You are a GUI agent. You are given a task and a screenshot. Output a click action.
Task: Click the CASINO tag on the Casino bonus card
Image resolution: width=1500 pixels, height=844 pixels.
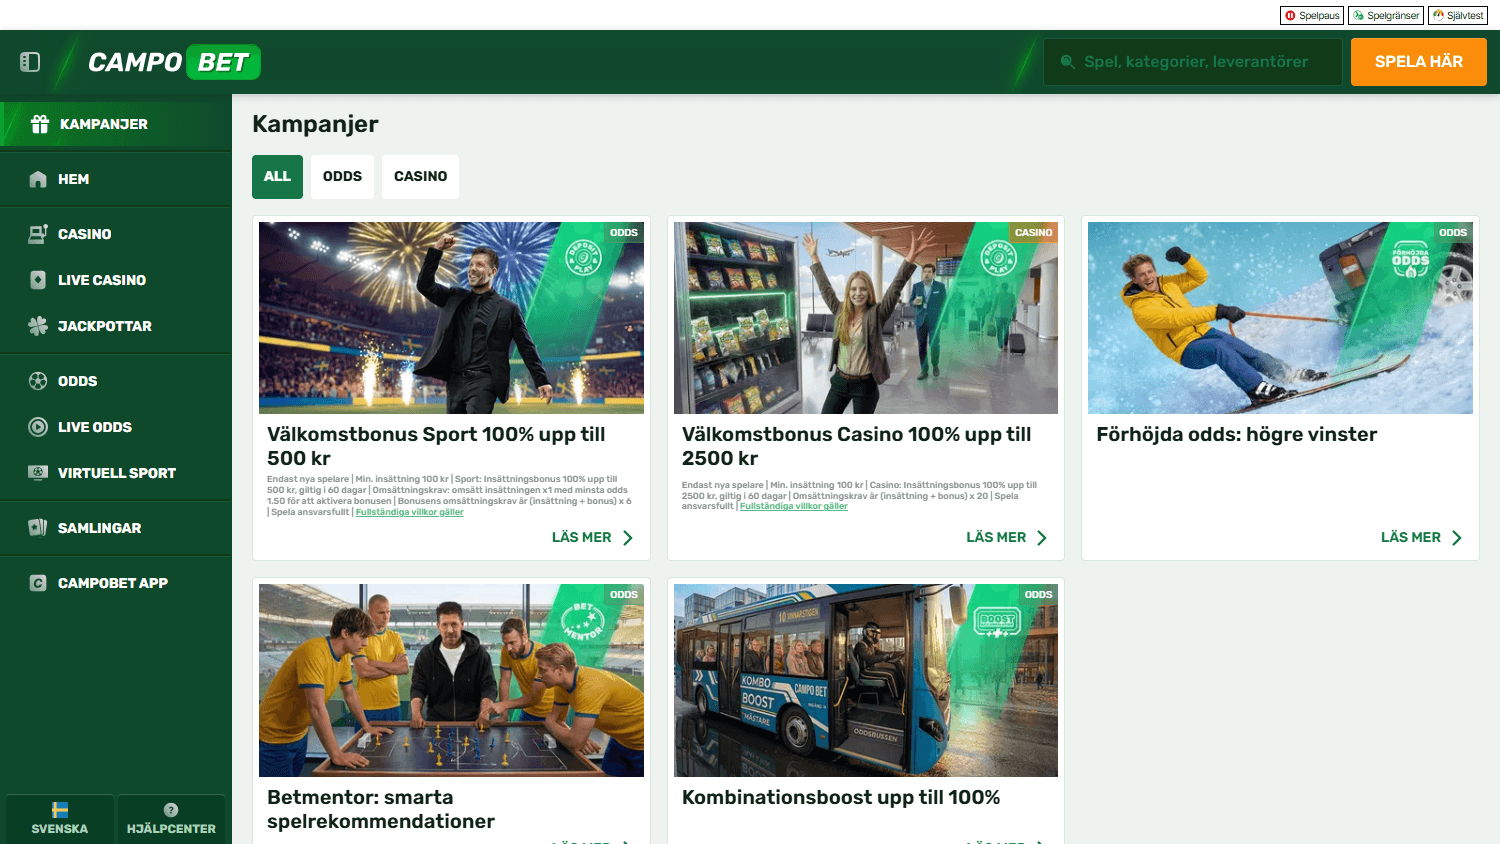point(1034,233)
